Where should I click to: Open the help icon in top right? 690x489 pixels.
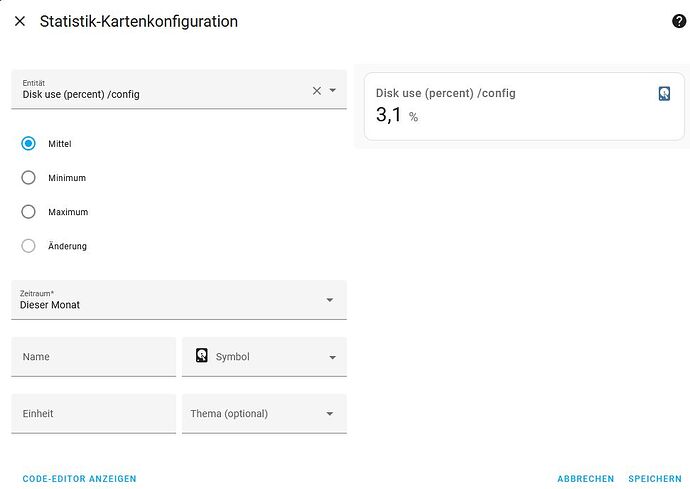point(679,21)
